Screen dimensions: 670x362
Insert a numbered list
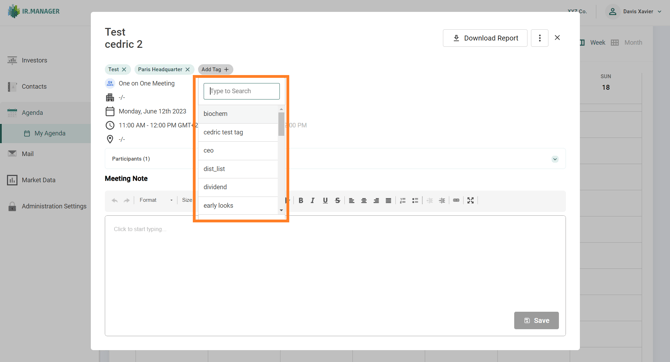tap(403, 200)
